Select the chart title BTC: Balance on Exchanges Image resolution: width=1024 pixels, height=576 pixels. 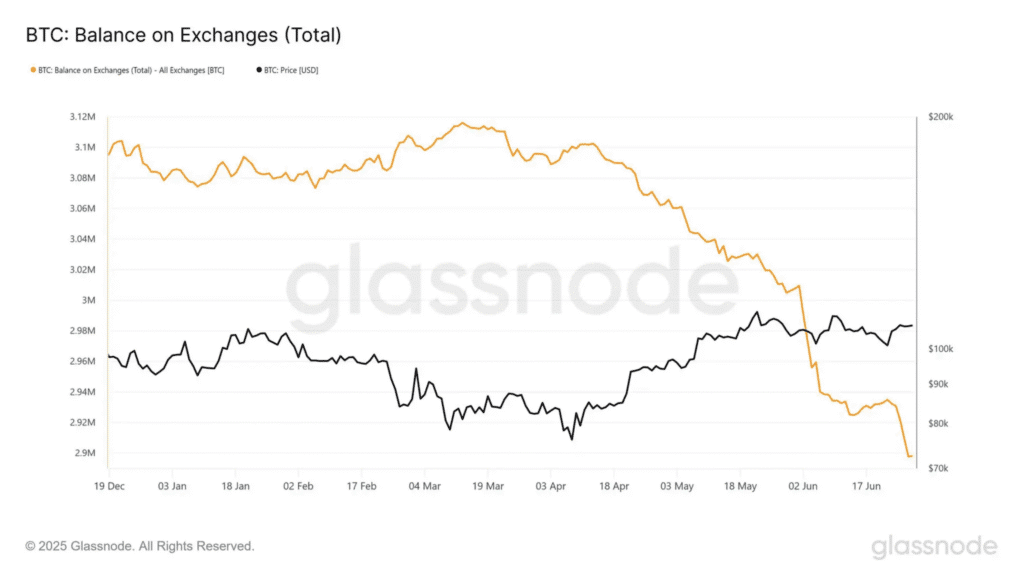point(183,35)
